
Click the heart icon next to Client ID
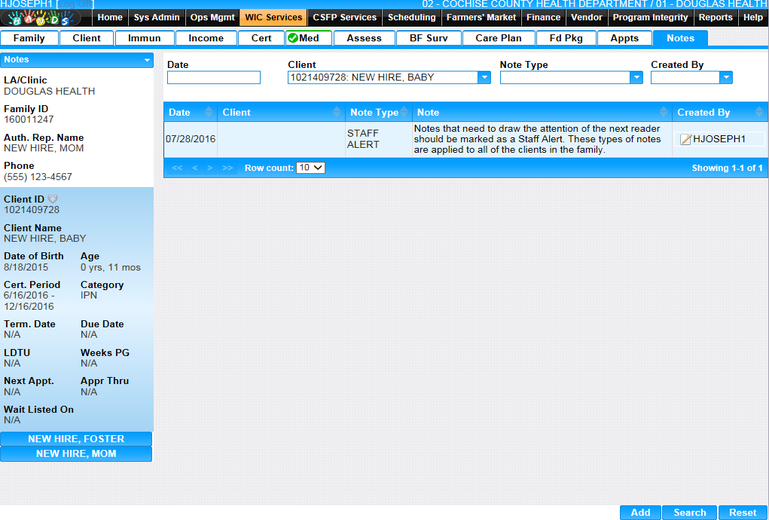point(53,199)
